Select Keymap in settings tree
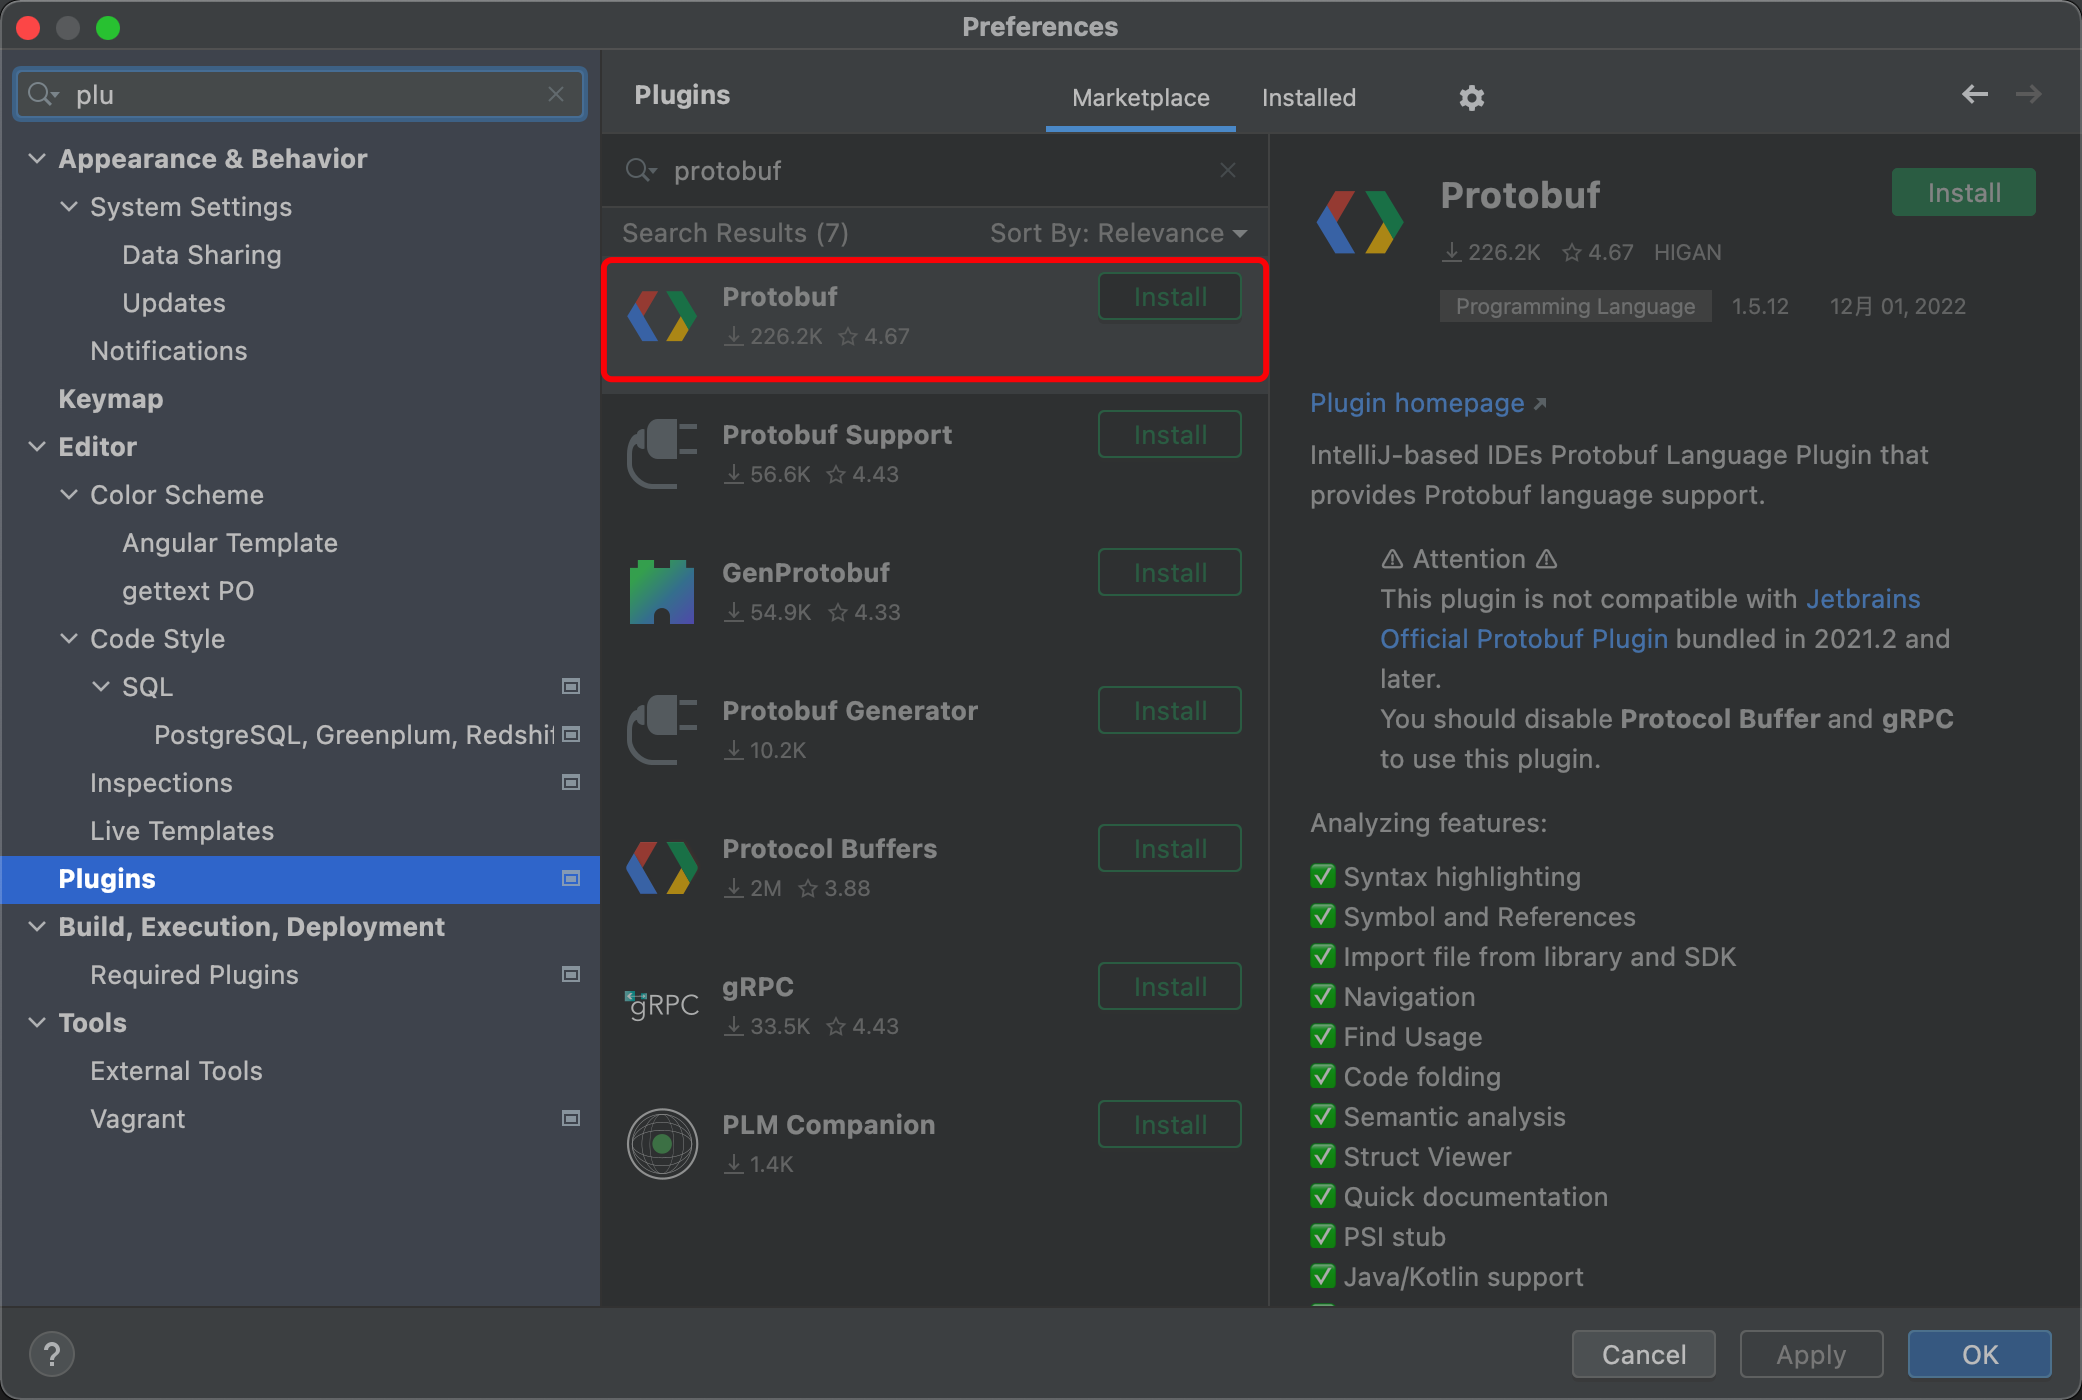This screenshot has width=2082, height=1400. [110, 399]
